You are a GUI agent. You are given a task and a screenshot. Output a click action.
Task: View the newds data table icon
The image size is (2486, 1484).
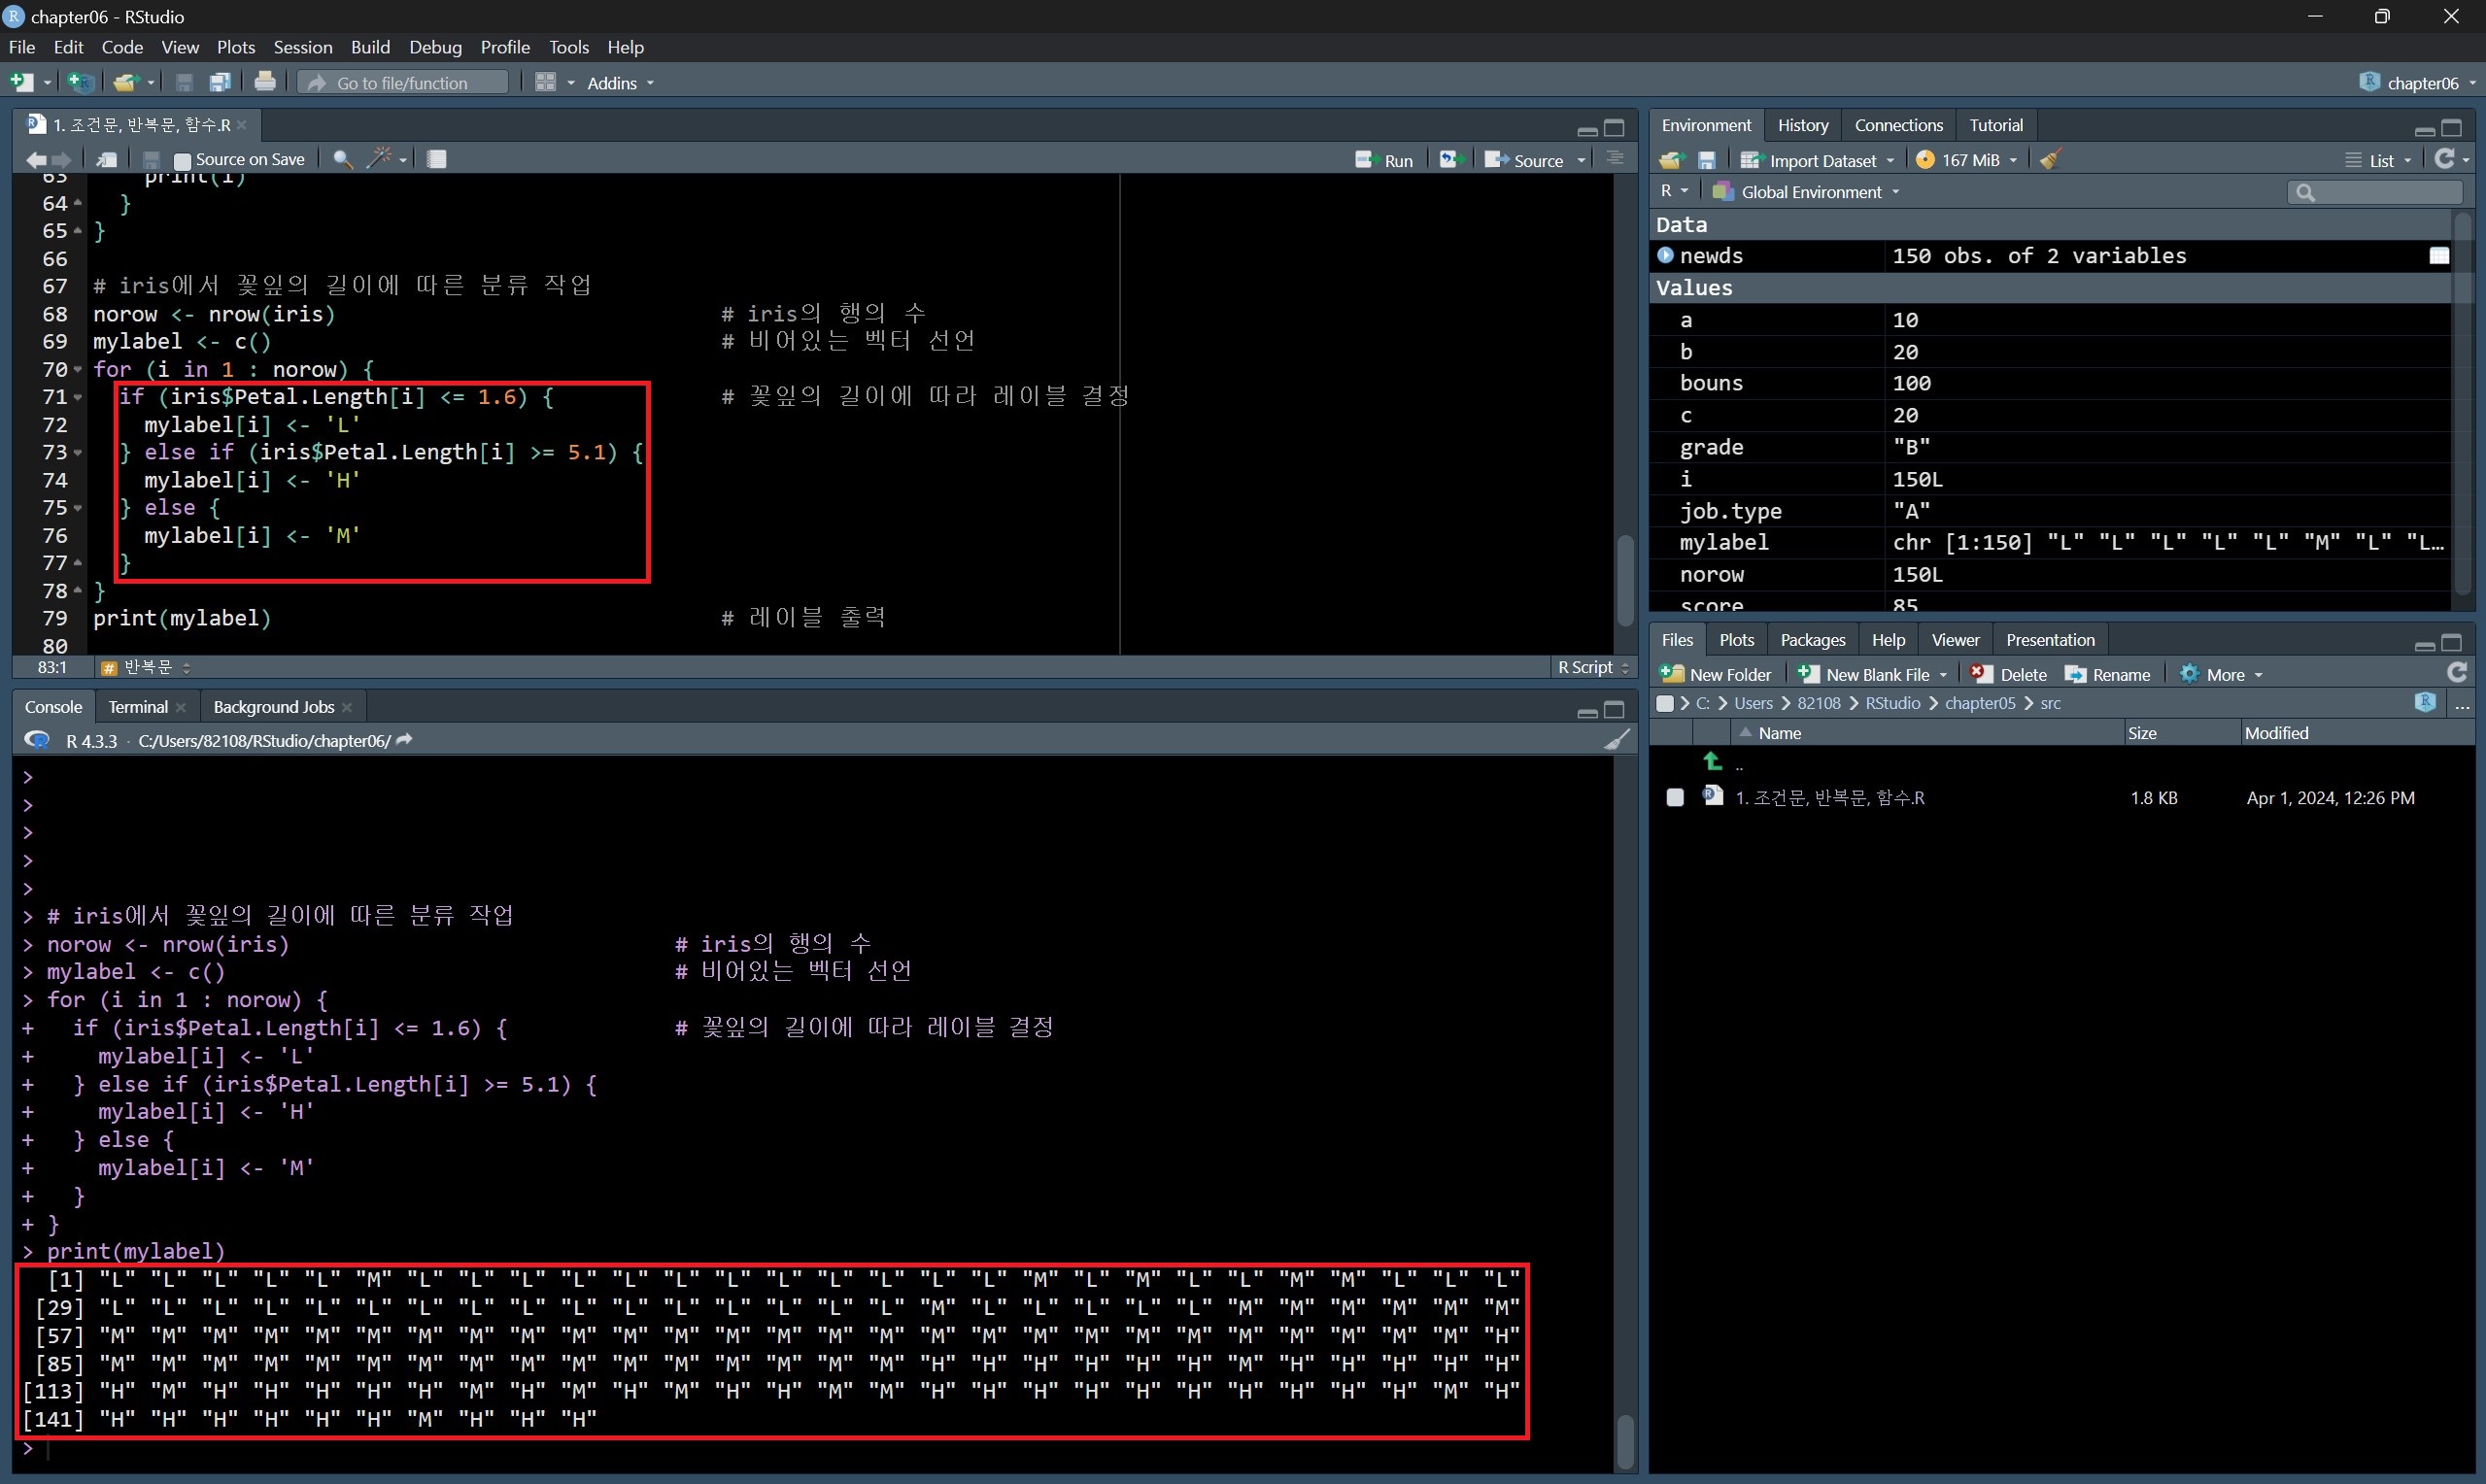[x=2439, y=256]
